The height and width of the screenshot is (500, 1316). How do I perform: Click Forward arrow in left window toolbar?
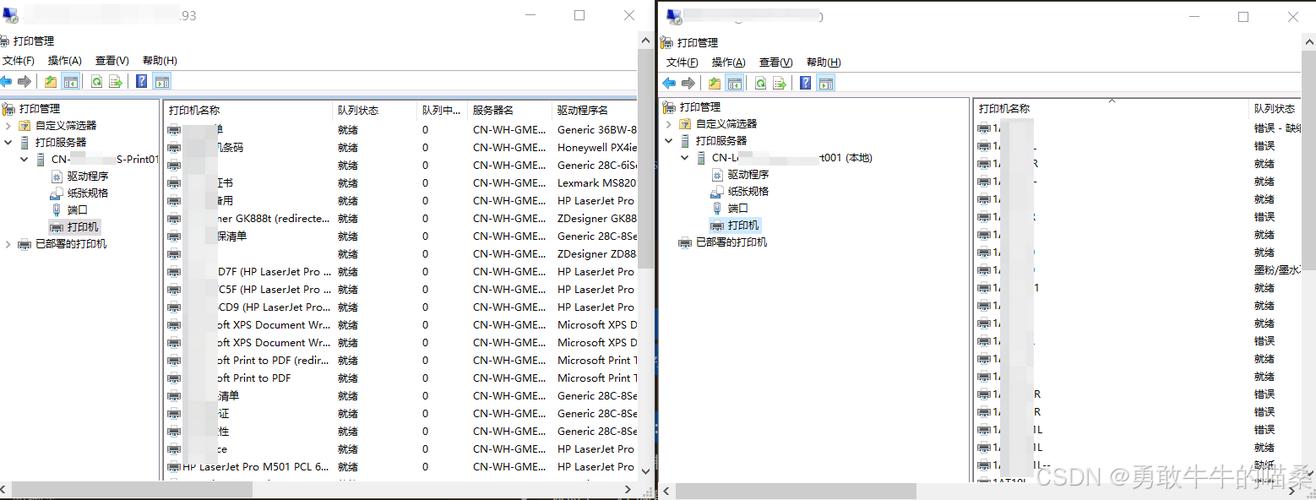coord(24,82)
